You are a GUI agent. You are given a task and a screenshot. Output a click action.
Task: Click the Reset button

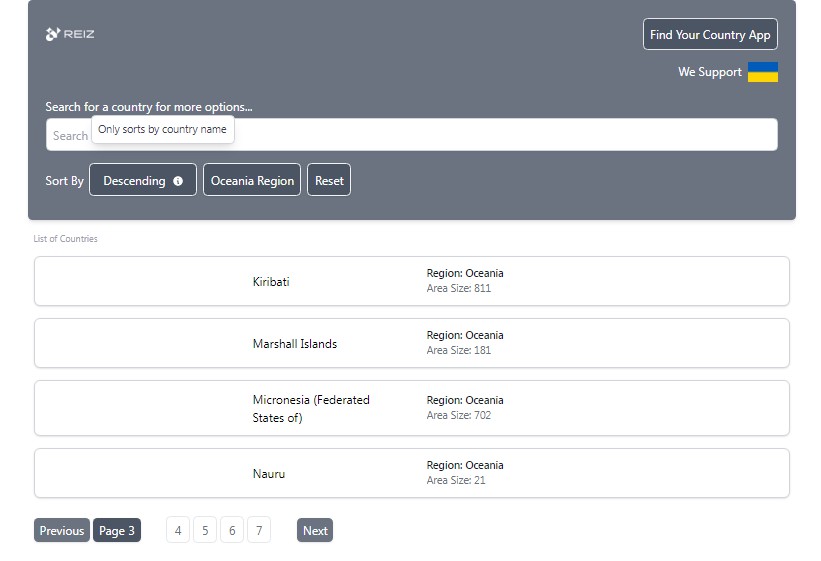pyautogui.click(x=329, y=181)
